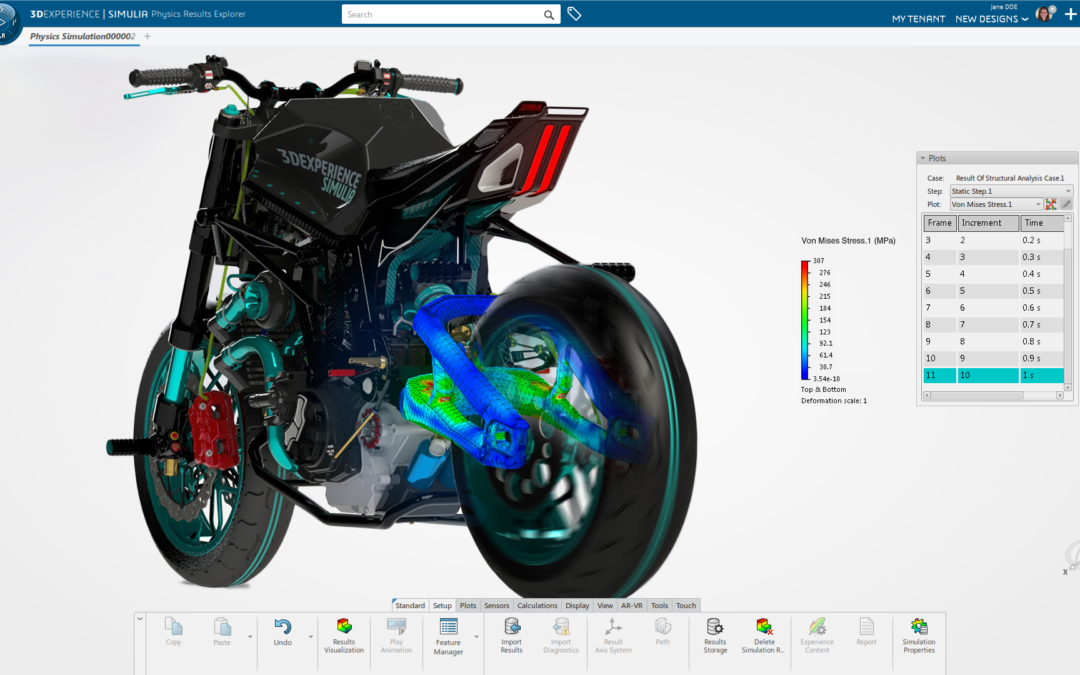Open the NEW DESIGNS dropdown
Image resolution: width=1080 pixels, height=675 pixels.
coord(992,19)
